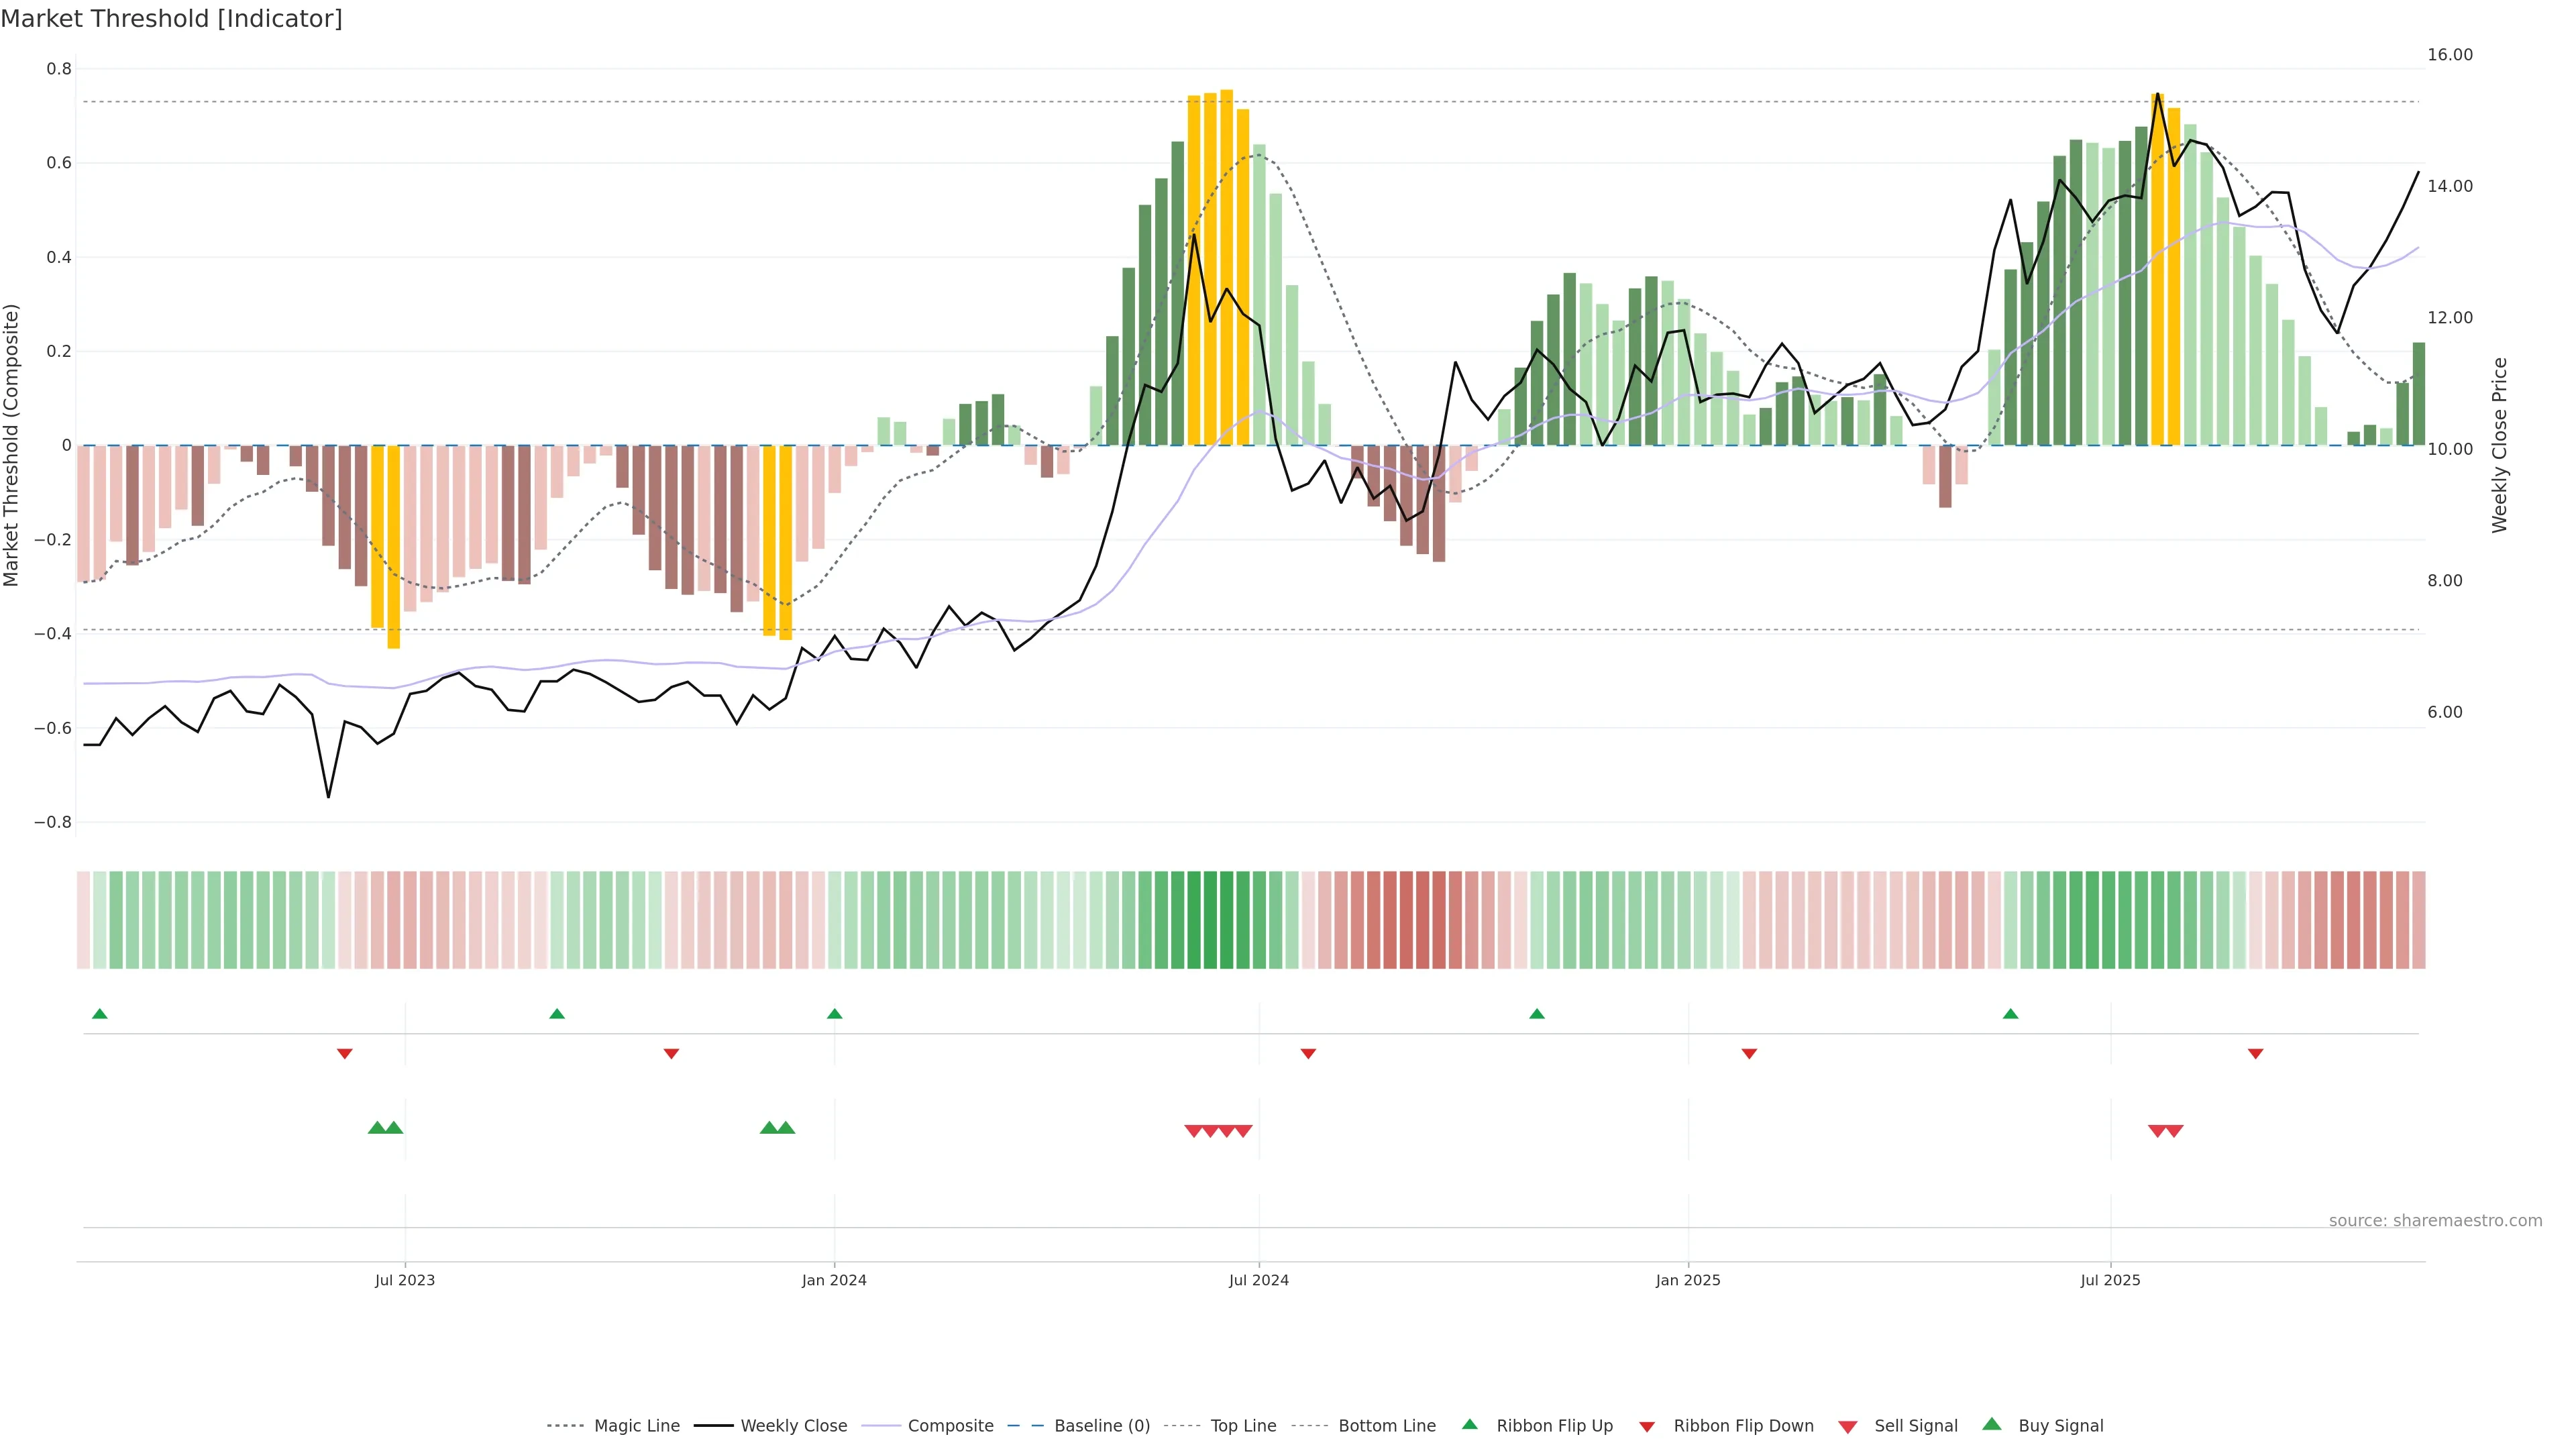The width and height of the screenshot is (2576, 1449).
Task: Click the Sell Signal legend marker
Action: pos(1848,1427)
